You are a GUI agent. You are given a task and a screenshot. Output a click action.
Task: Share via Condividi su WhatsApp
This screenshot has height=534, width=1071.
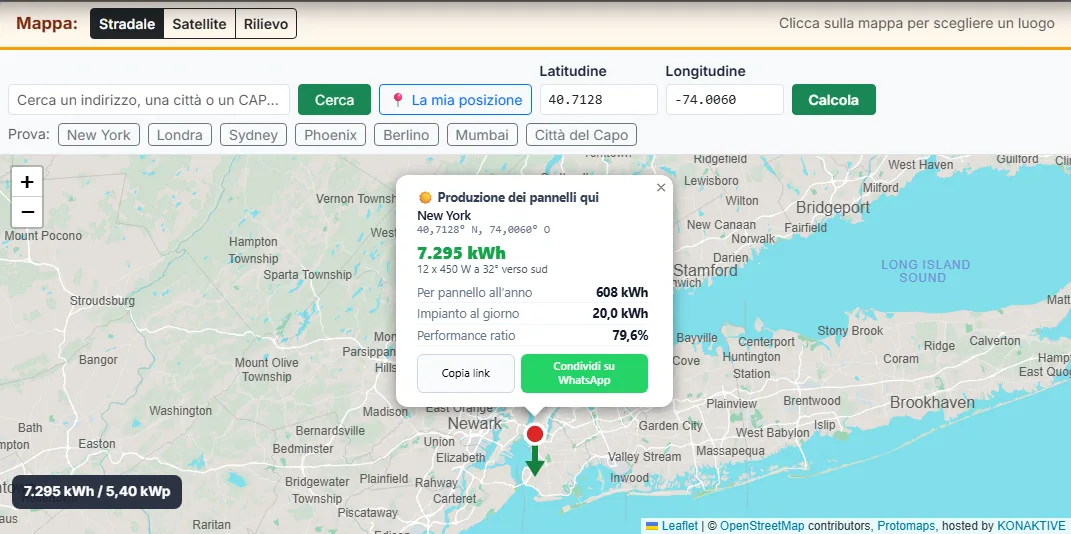point(584,374)
